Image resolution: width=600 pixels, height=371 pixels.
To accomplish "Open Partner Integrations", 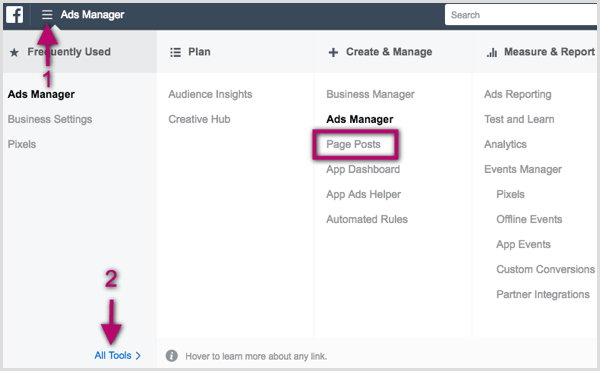I will (x=543, y=295).
